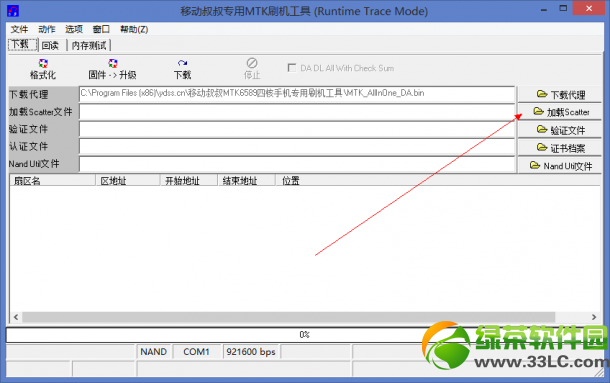
Task: Open the 文件 menu
Action: (x=19, y=29)
